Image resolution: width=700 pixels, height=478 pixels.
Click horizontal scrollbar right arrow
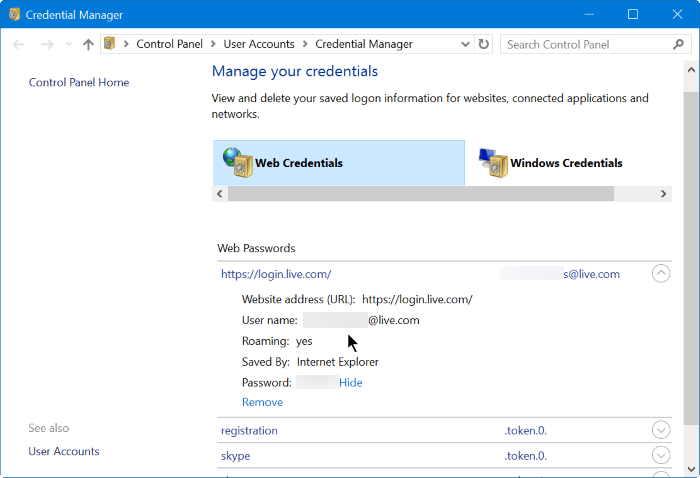(663, 194)
